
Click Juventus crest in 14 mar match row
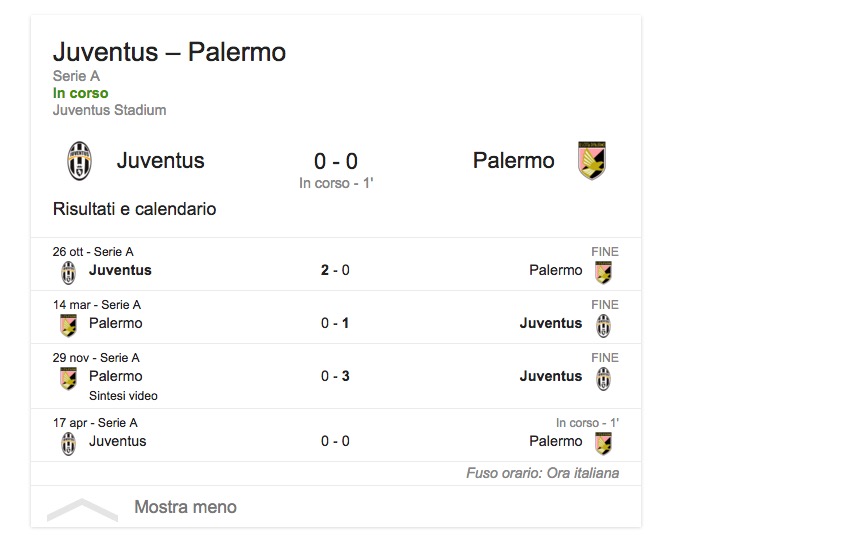(603, 325)
